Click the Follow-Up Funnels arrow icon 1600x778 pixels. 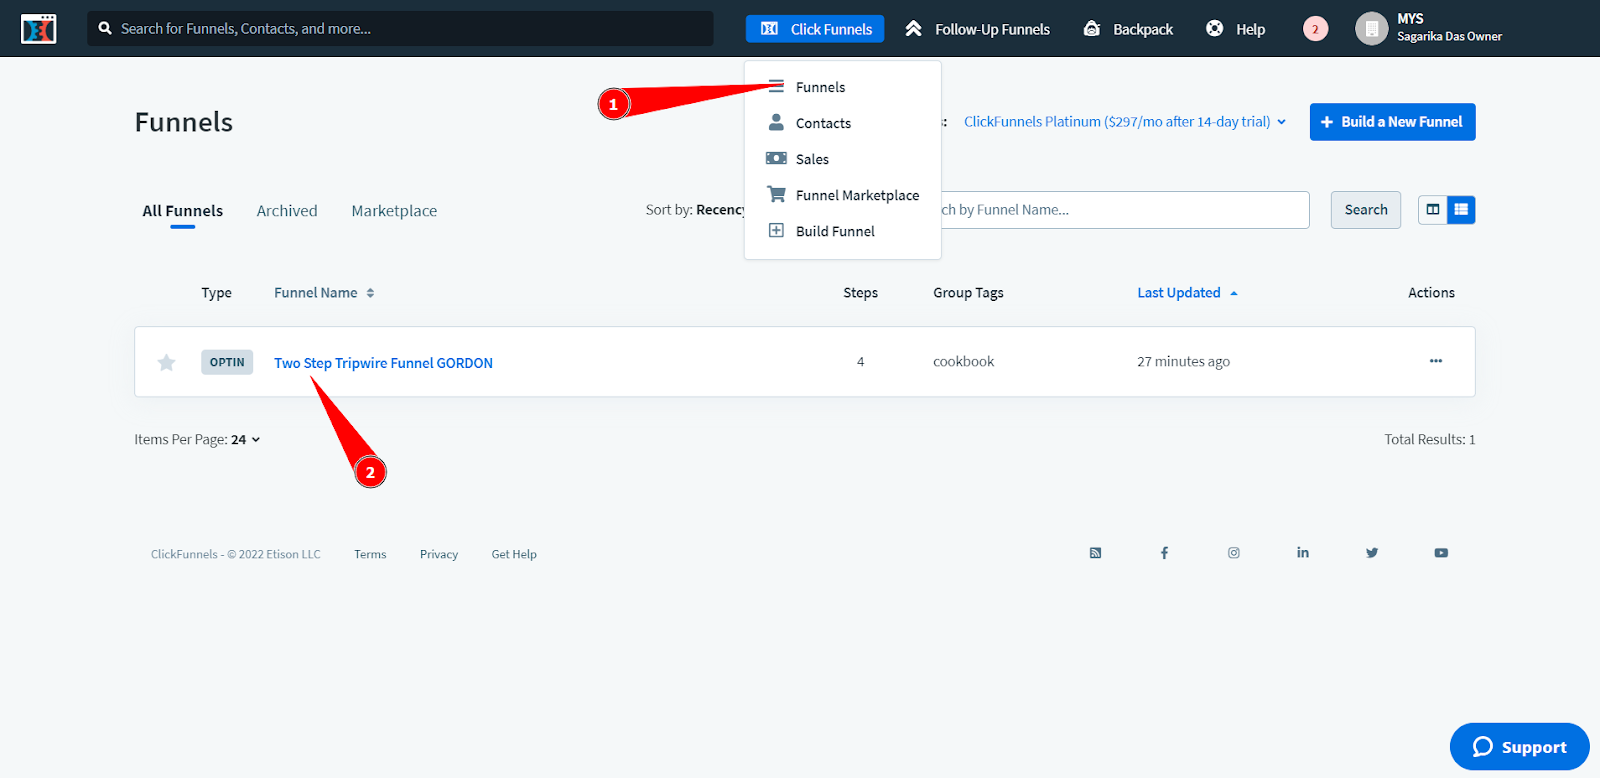(913, 29)
